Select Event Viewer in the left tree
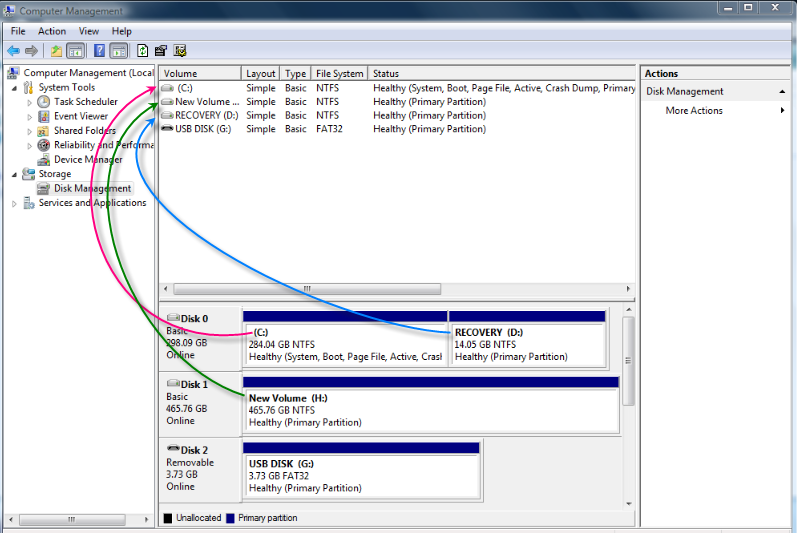This screenshot has height=533, width=797. pos(80,116)
